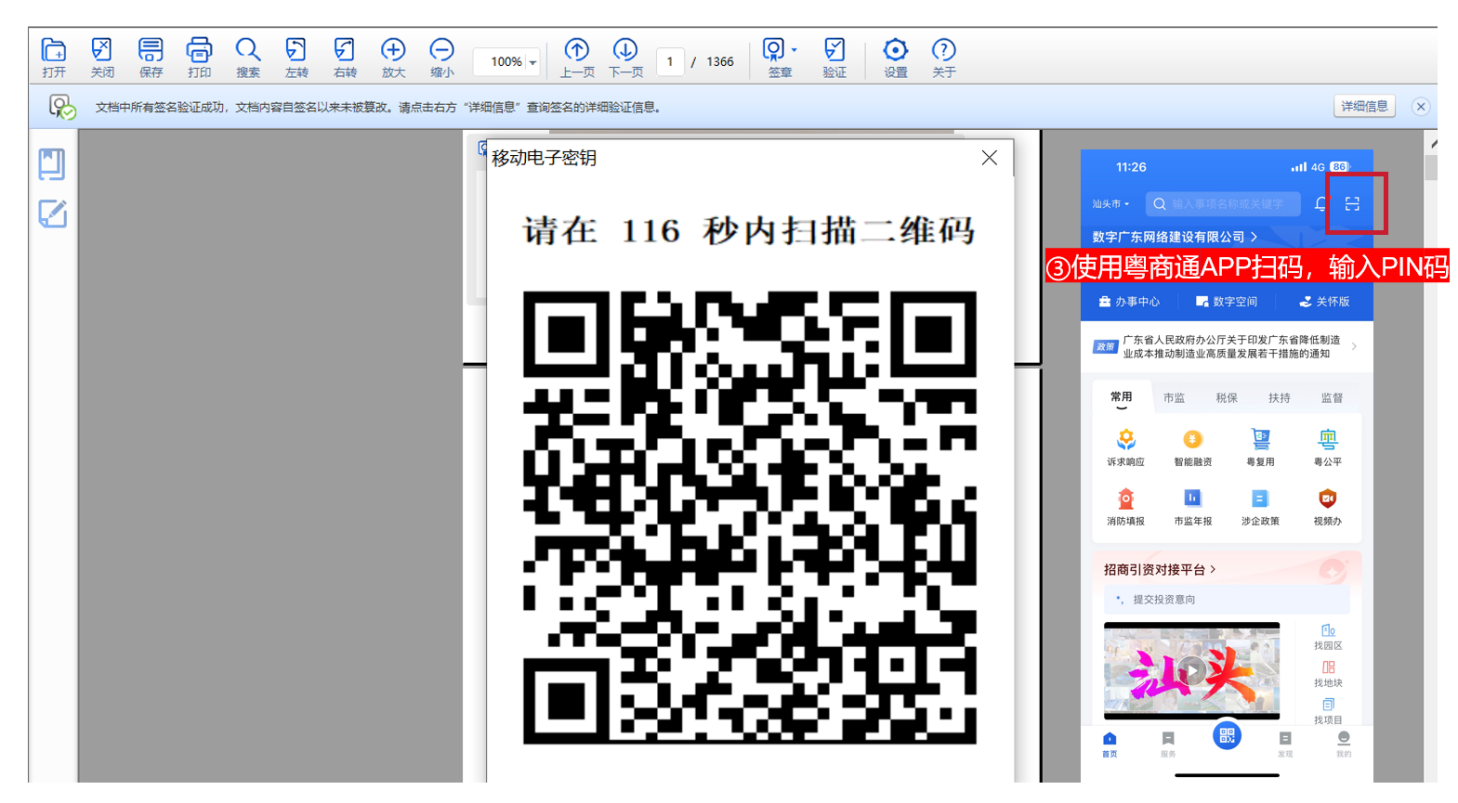This screenshot has height=803, width=1458.
Task: Open 数字广东网络建设有限公司 company link
Action: click(x=1175, y=237)
